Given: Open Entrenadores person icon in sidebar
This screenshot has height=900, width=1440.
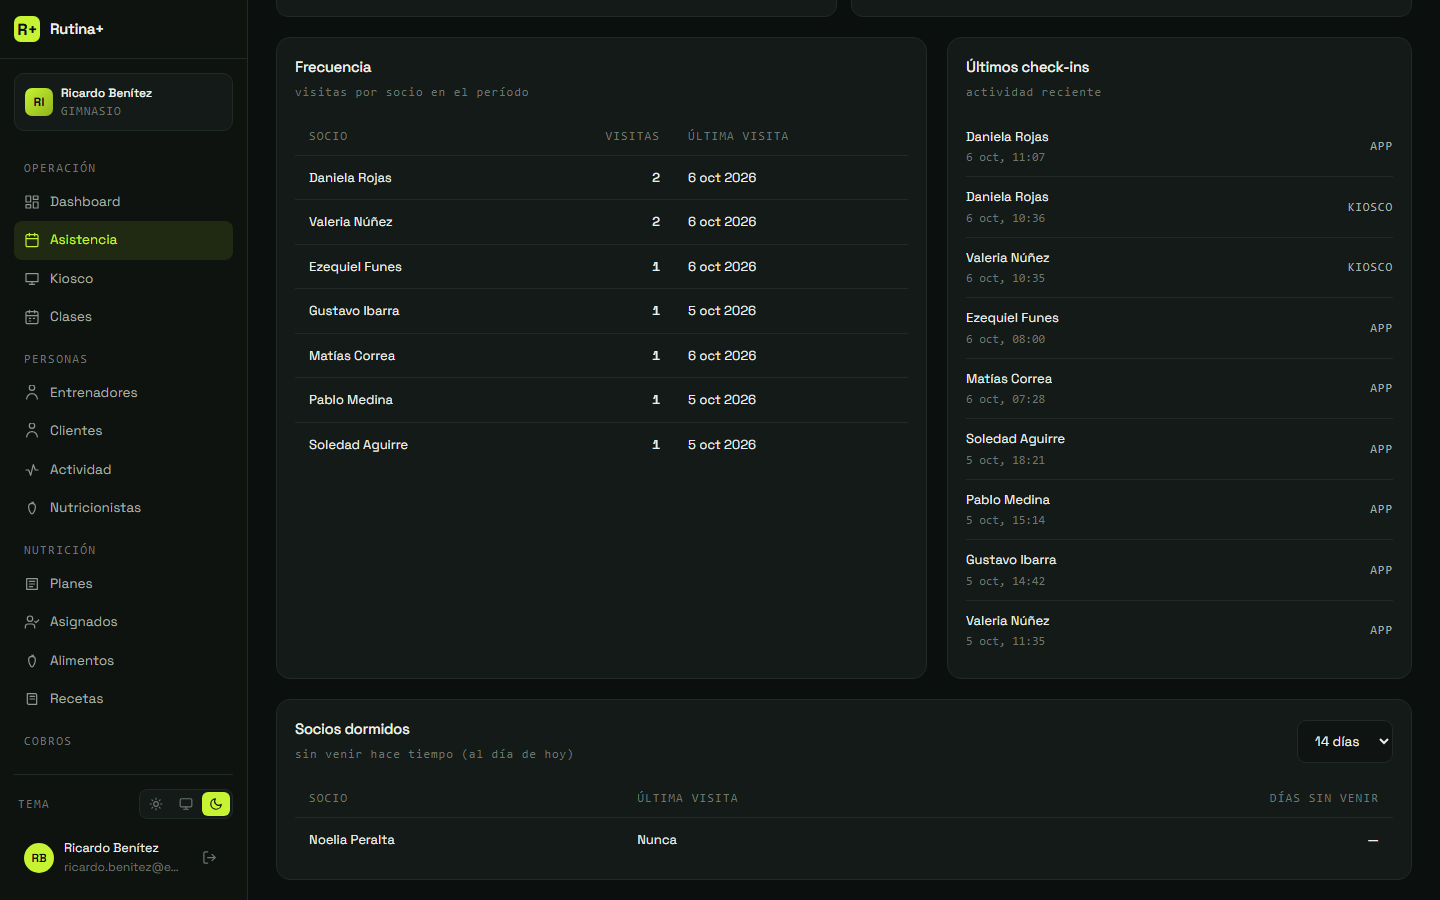Looking at the screenshot, I should pos(32,393).
